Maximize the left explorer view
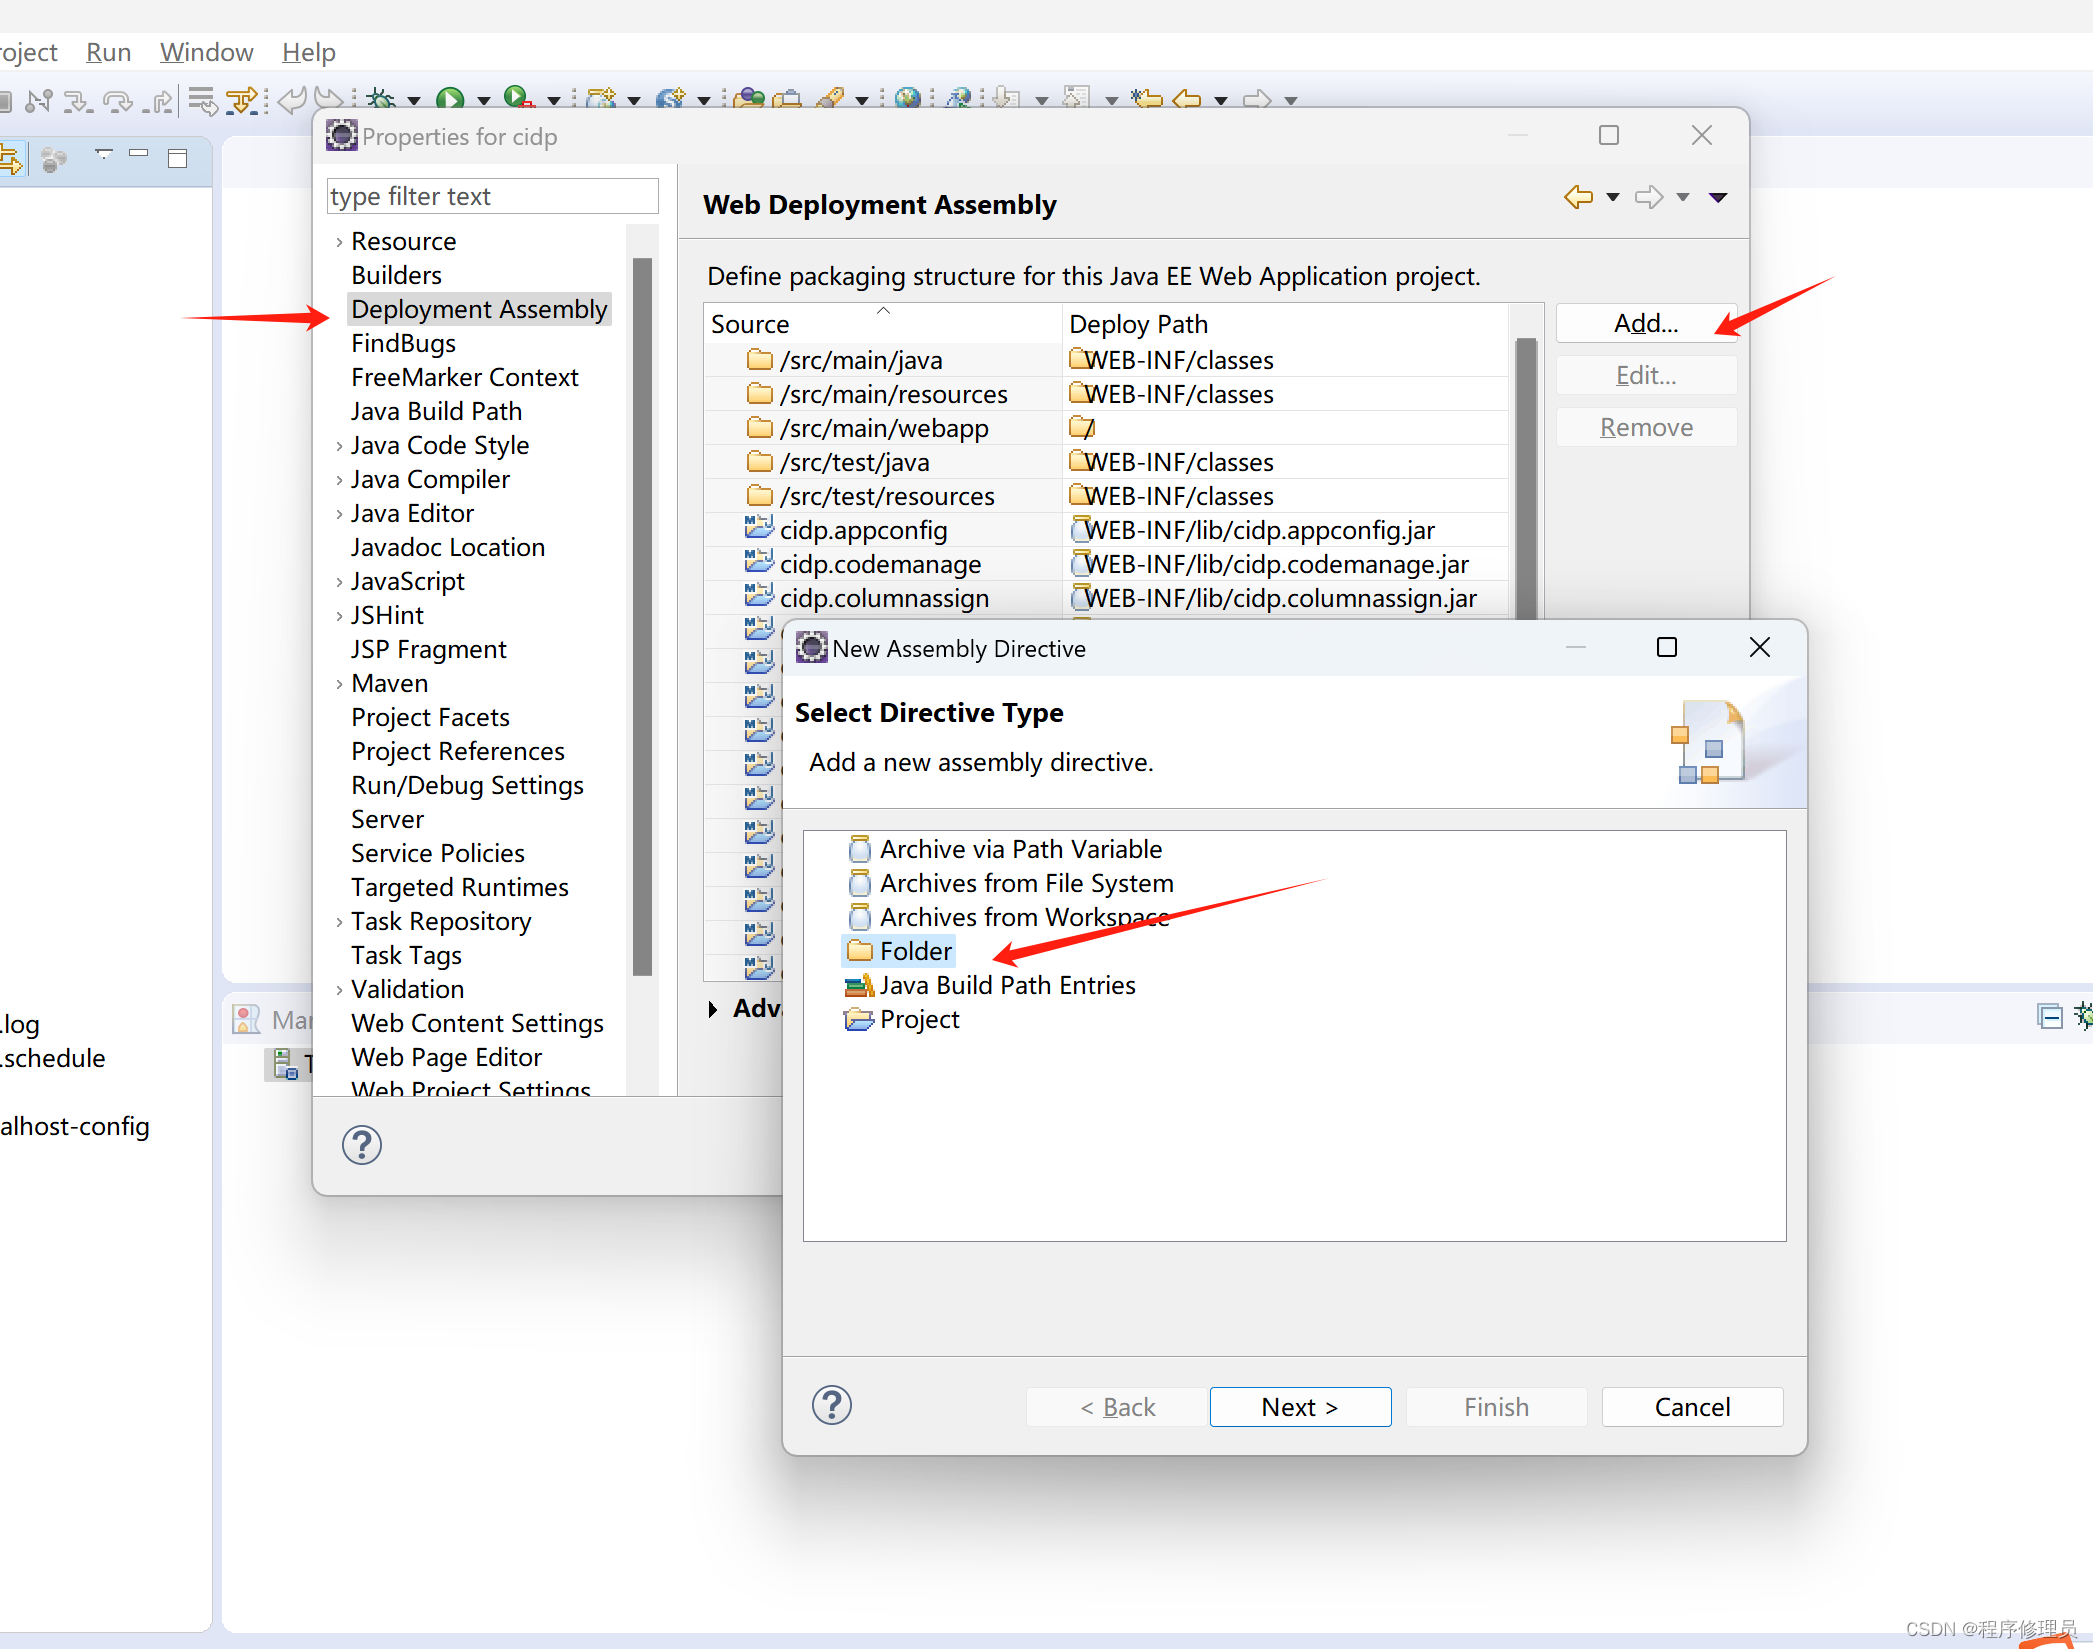The image size is (2093, 1649). [x=178, y=158]
